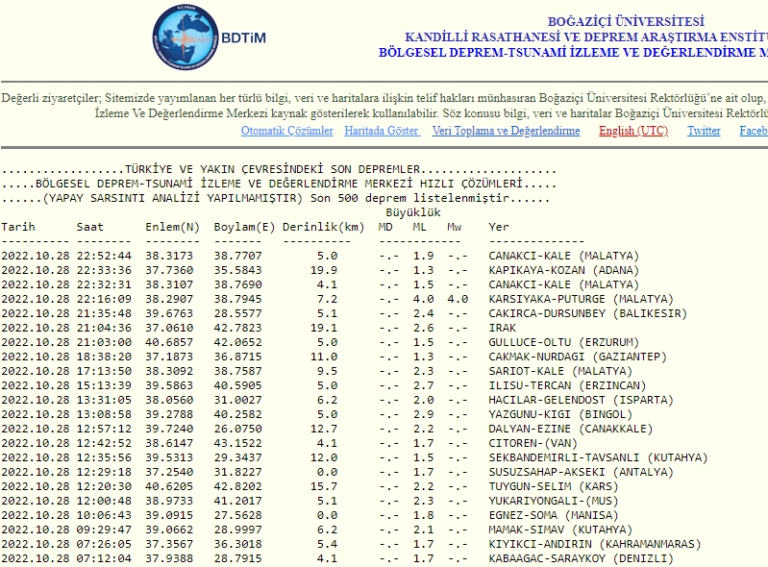Open Veri Toplama ve Değerlendirme link
The width and height of the screenshot is (768, 567).
505,131
